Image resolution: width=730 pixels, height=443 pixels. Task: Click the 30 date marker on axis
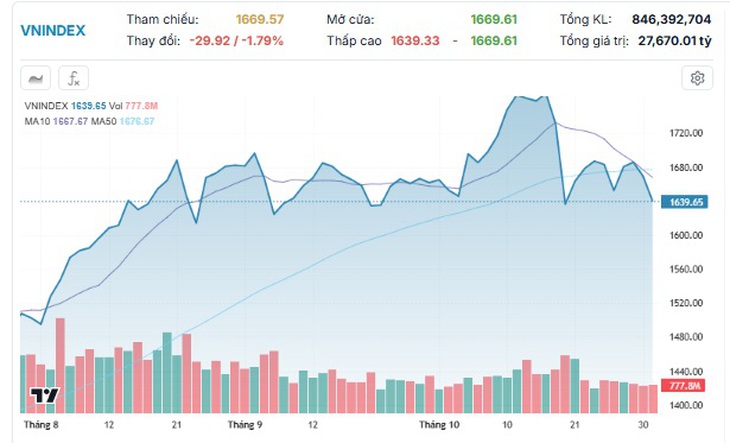[643, 425]
